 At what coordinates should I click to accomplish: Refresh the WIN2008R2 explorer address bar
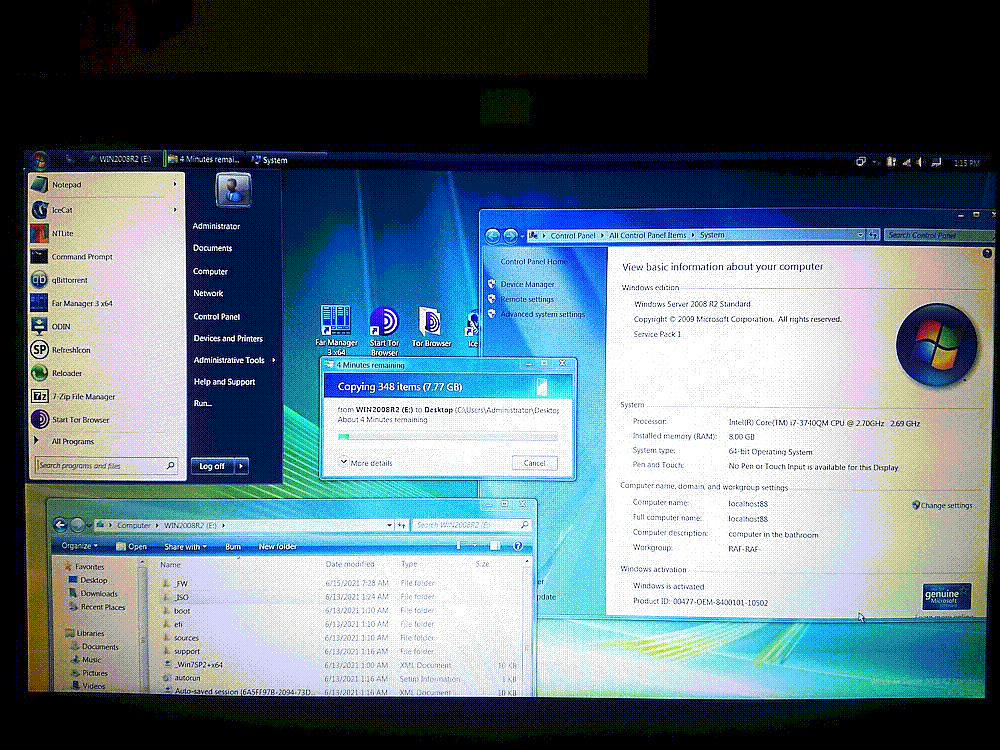click(402, 526)
